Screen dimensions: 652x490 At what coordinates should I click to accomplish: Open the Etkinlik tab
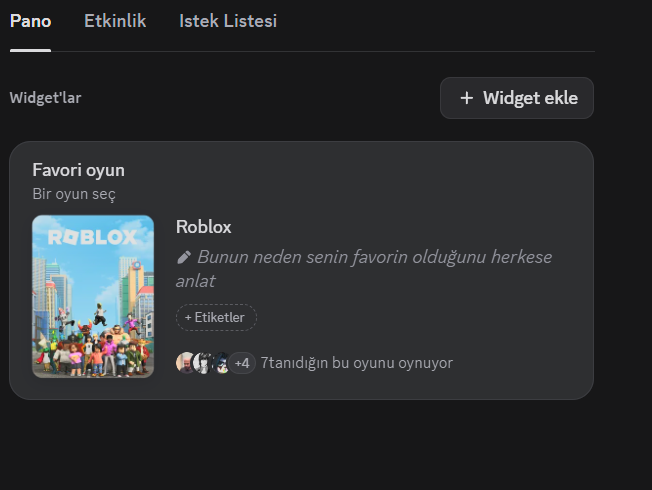click(x=115, y=21)
